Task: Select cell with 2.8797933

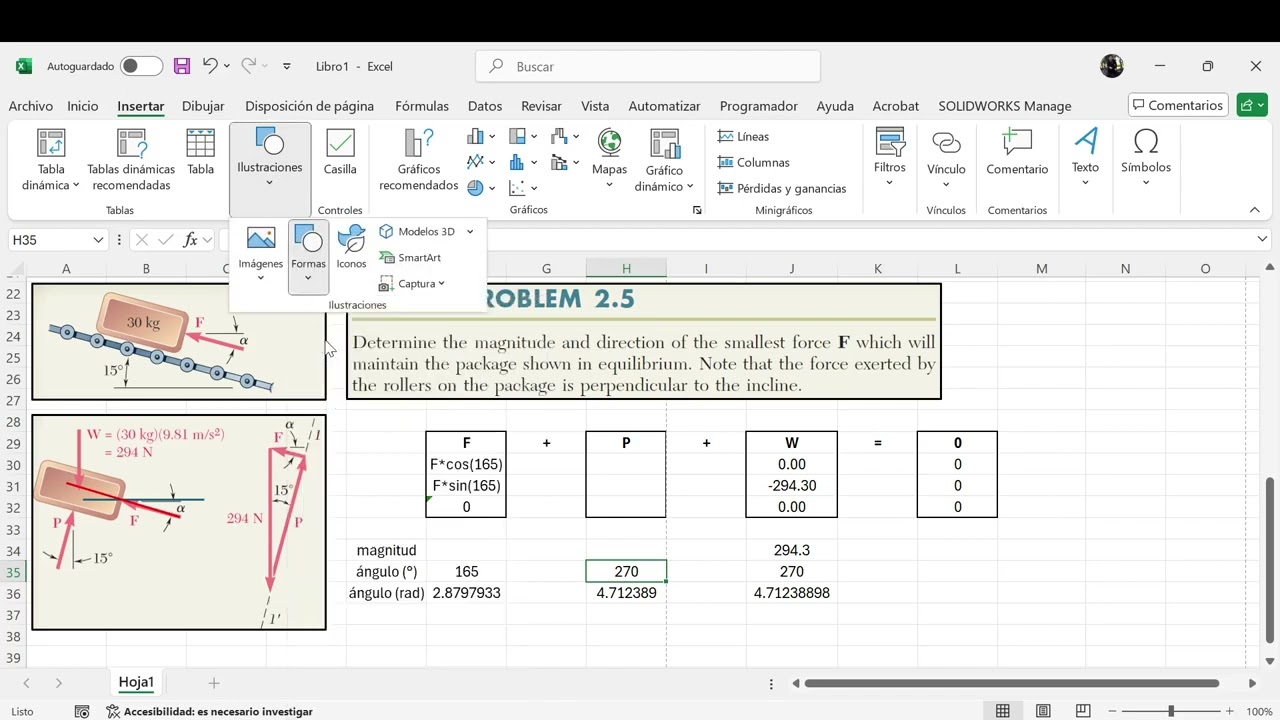Action: coord(466,593)
